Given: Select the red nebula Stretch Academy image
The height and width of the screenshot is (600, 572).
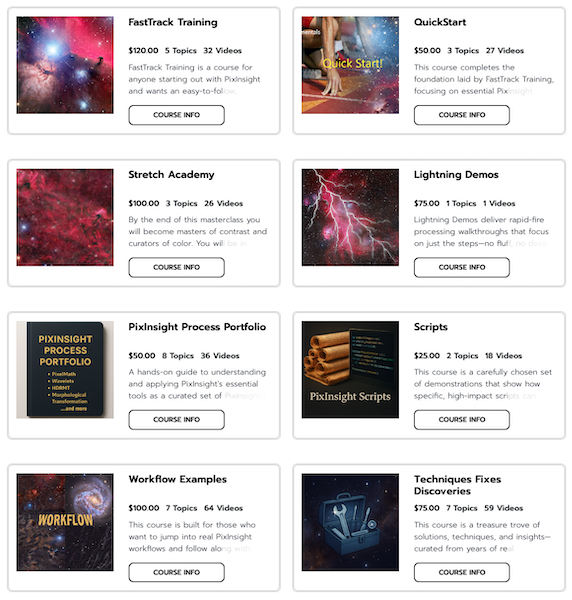Looking at the screenshot, I should [x=65, y=217].
